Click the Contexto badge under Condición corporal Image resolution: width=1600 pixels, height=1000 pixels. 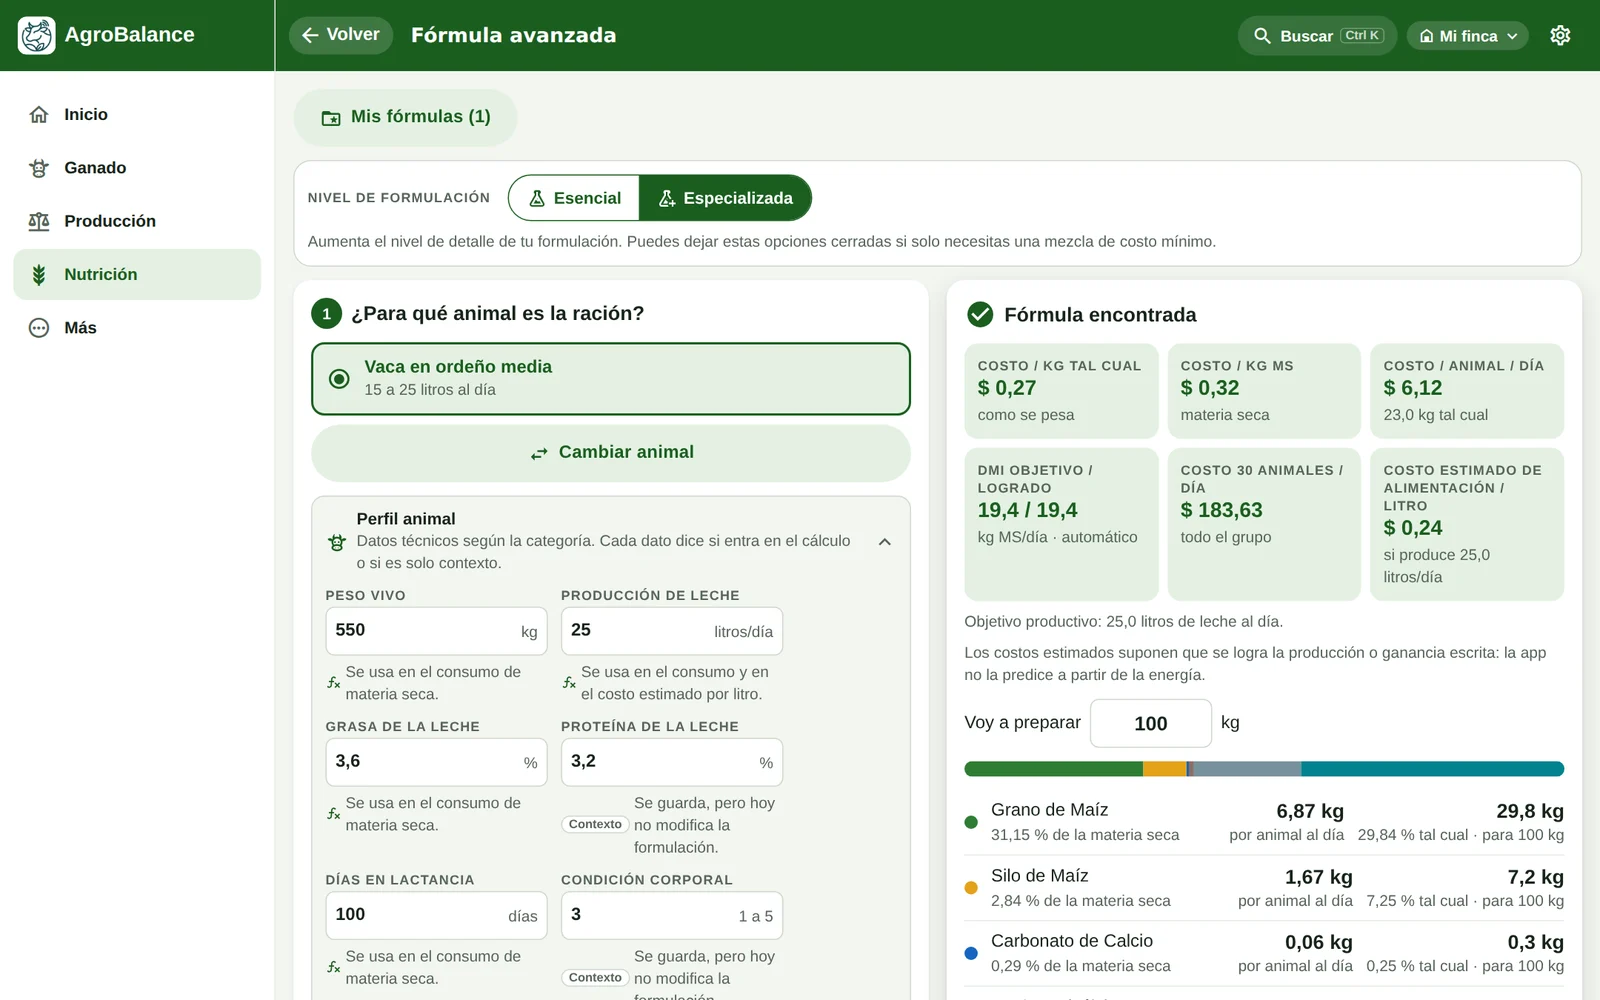click(595, 978)
